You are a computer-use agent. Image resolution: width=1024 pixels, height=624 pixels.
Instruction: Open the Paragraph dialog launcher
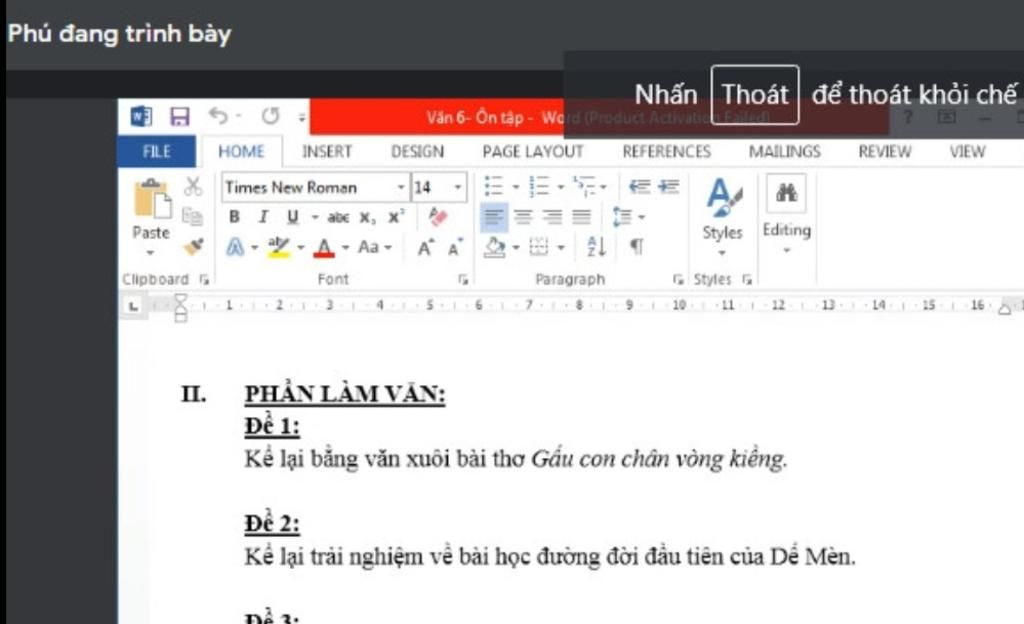point(678,279)
